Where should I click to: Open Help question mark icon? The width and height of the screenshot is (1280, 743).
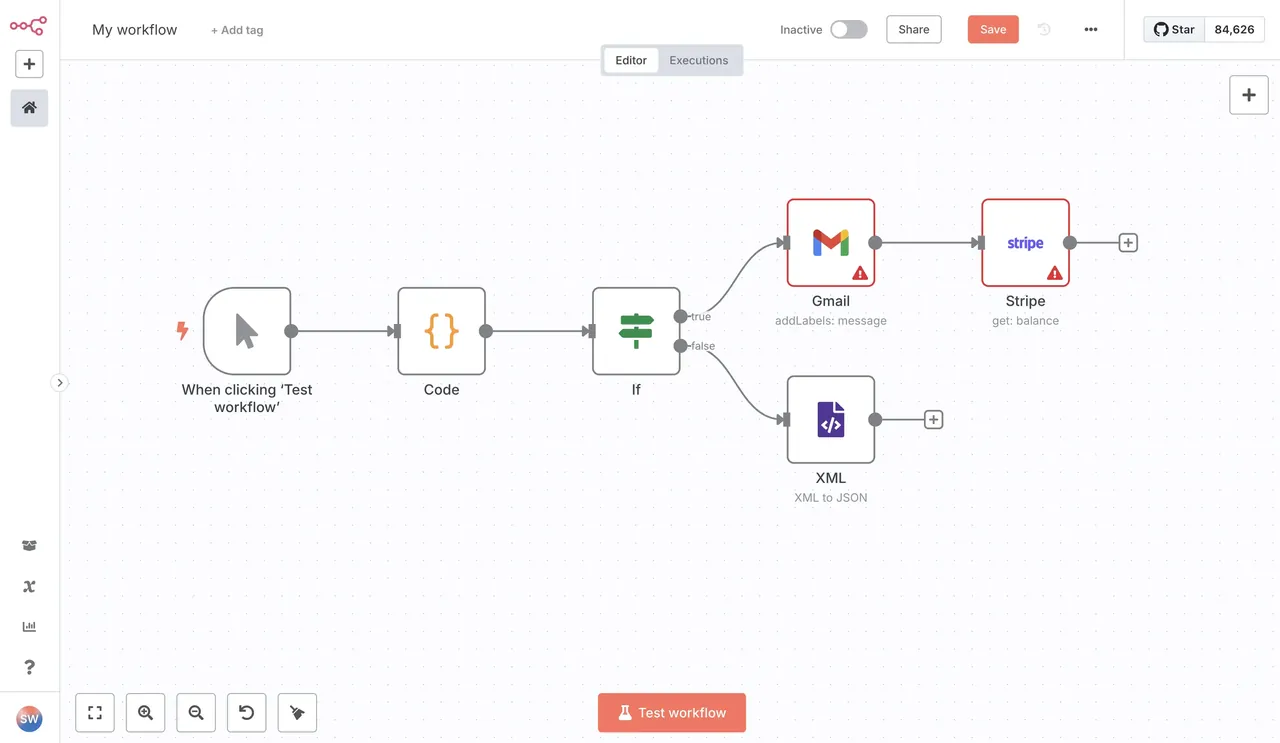(x=29, y=667)
